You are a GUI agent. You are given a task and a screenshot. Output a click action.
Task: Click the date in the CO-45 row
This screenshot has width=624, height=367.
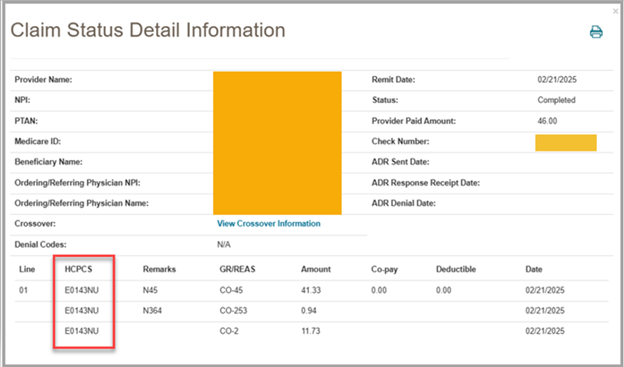(545, 290)
